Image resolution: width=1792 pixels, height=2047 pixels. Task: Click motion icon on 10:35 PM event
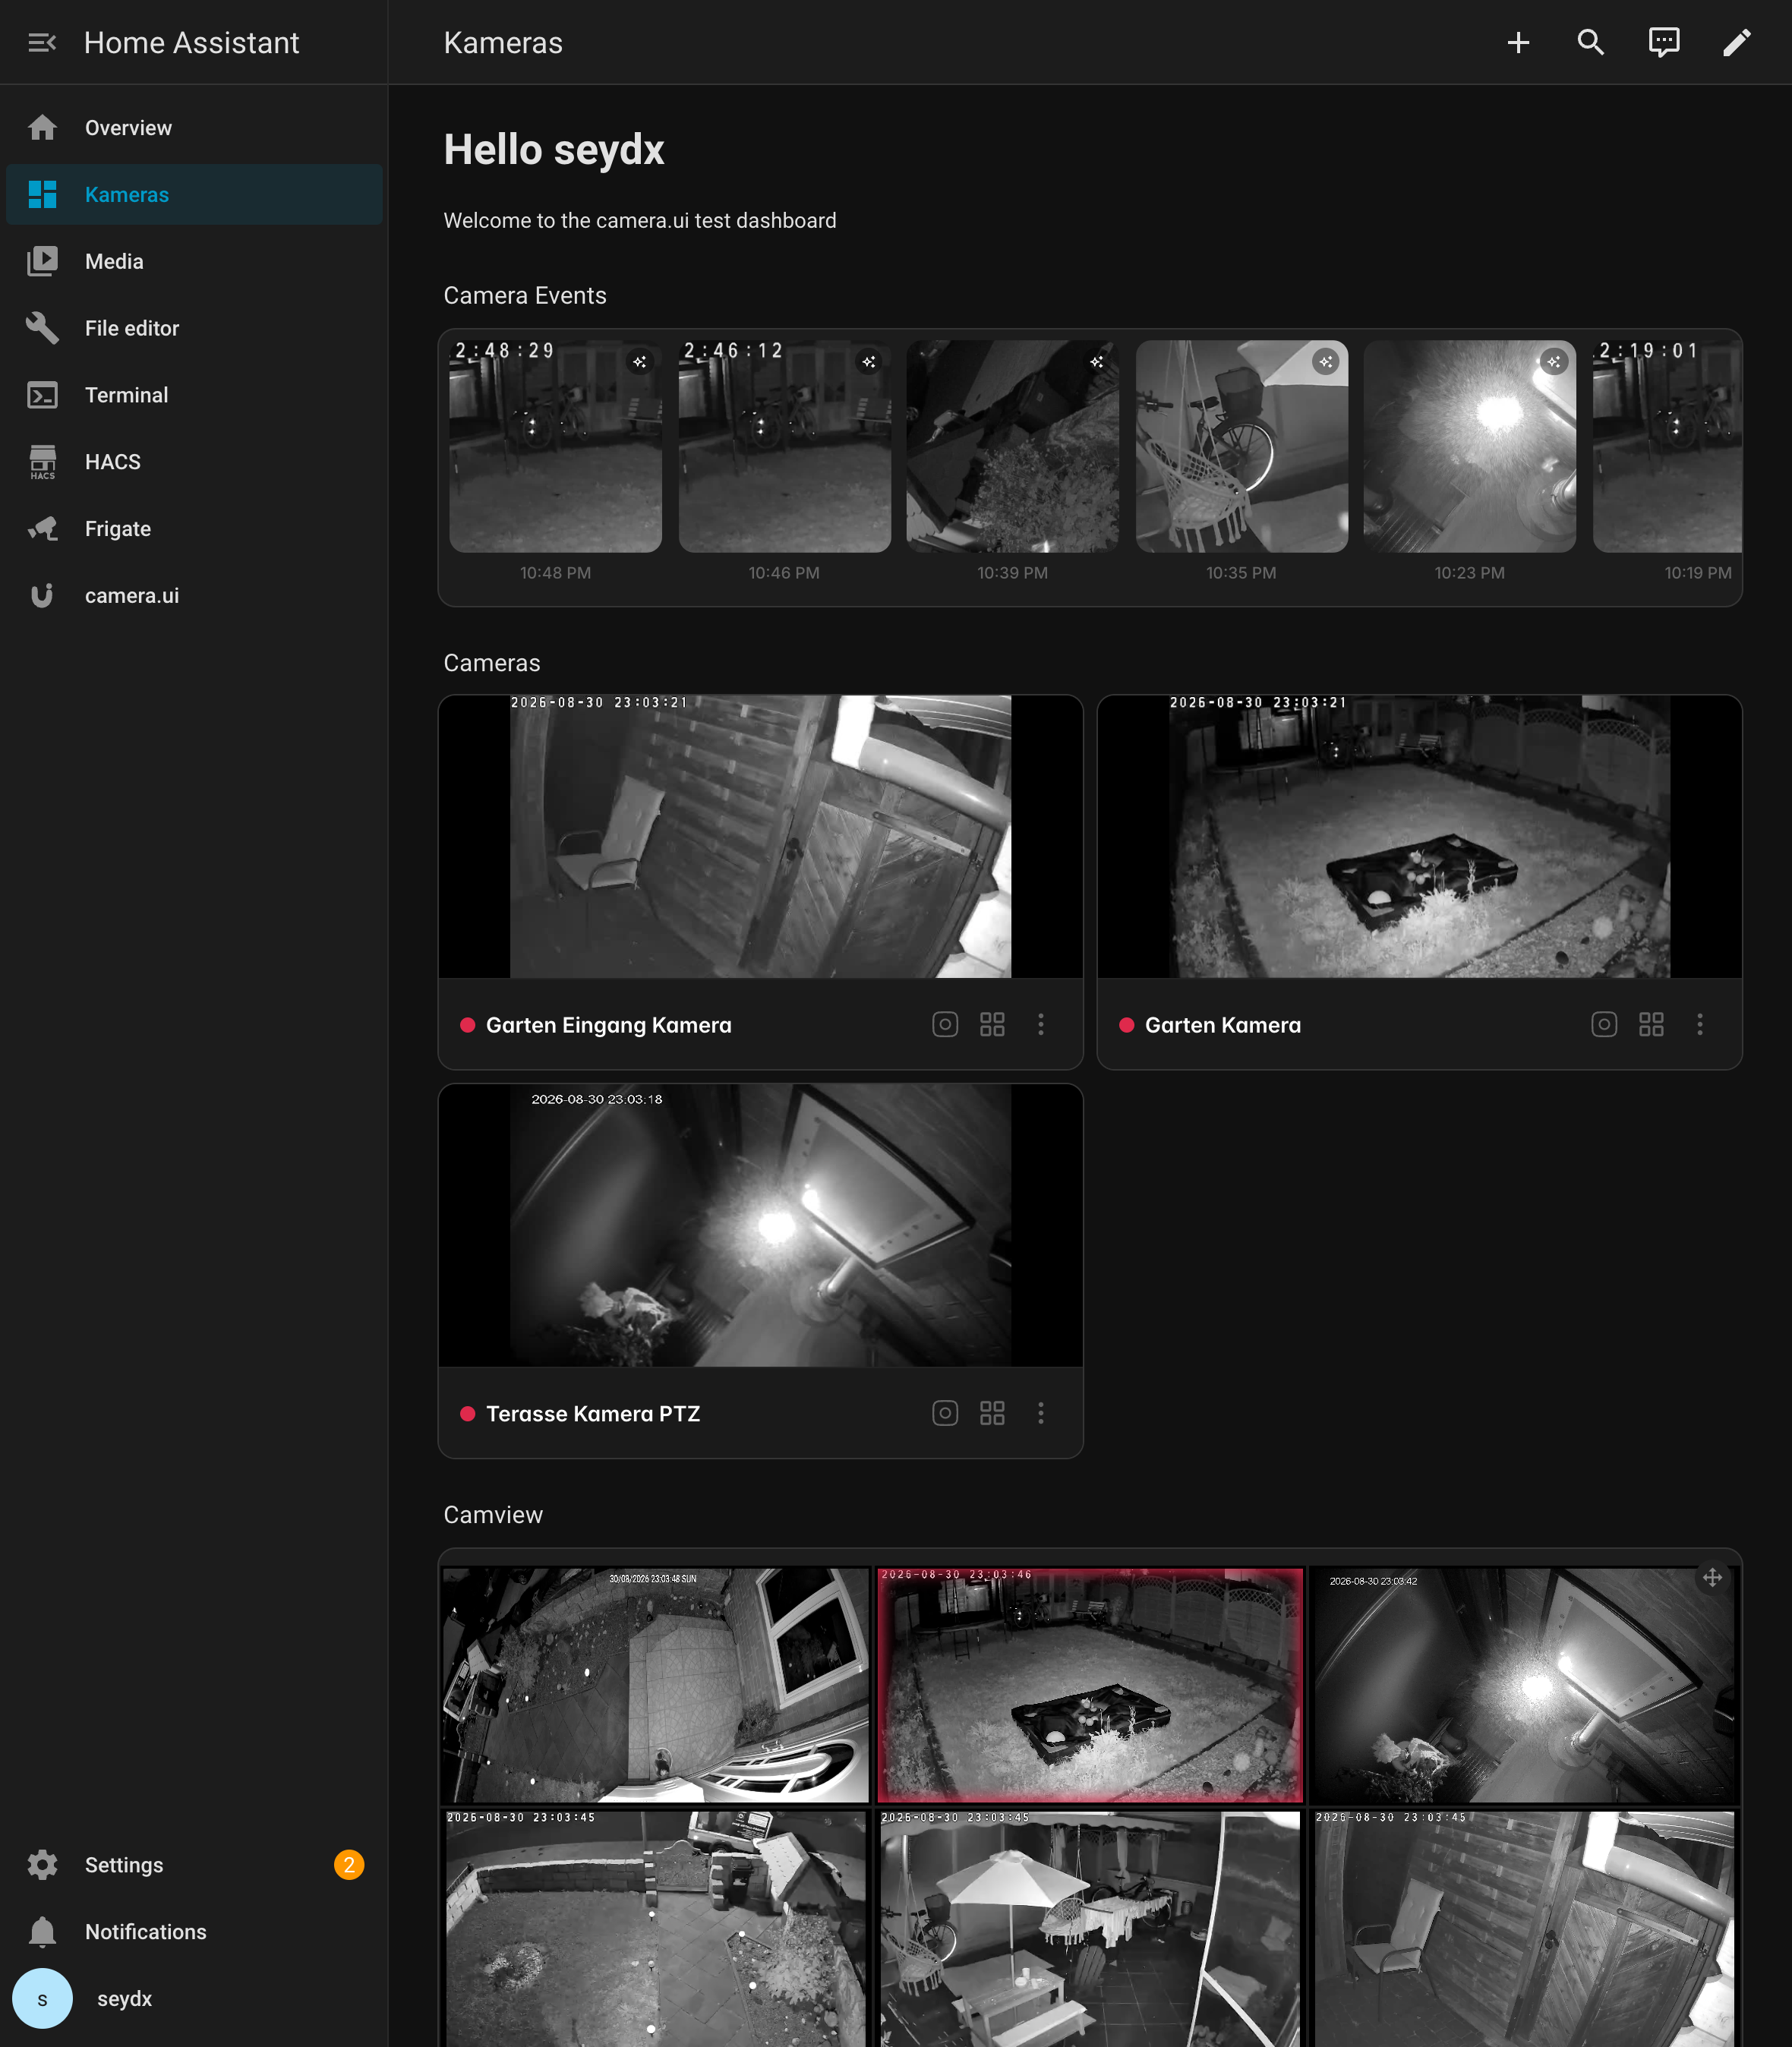coord(1326,362)
